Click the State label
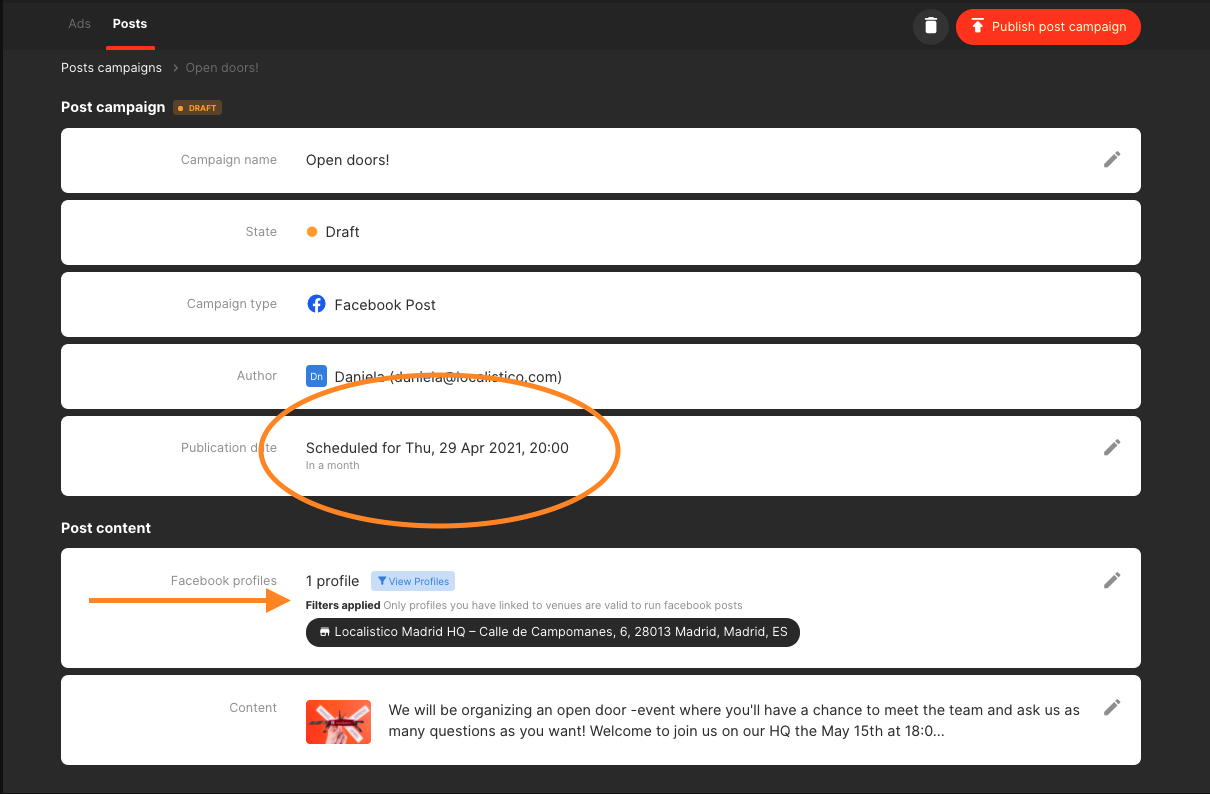The image size is (1210, 794). pos(261,232)
